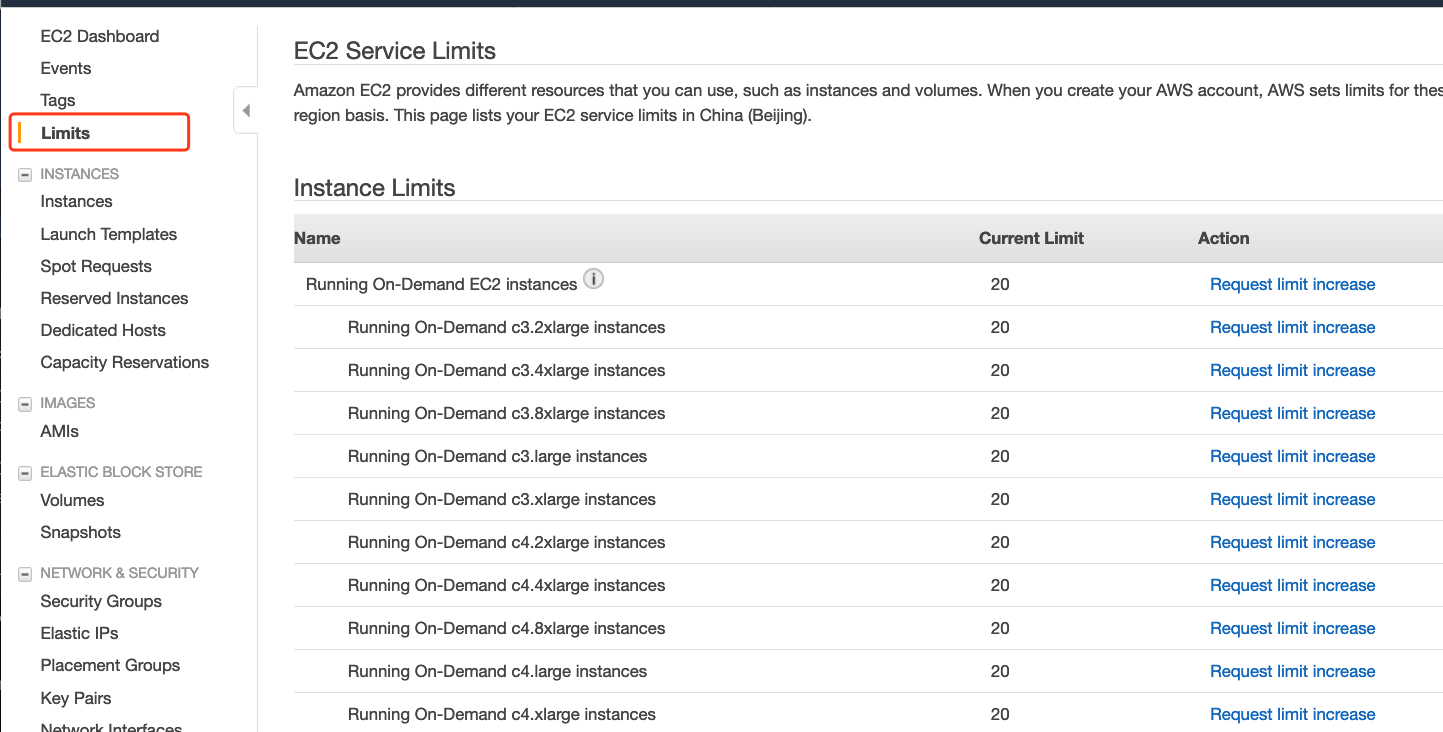Select Limits in the sidebar

66,133
